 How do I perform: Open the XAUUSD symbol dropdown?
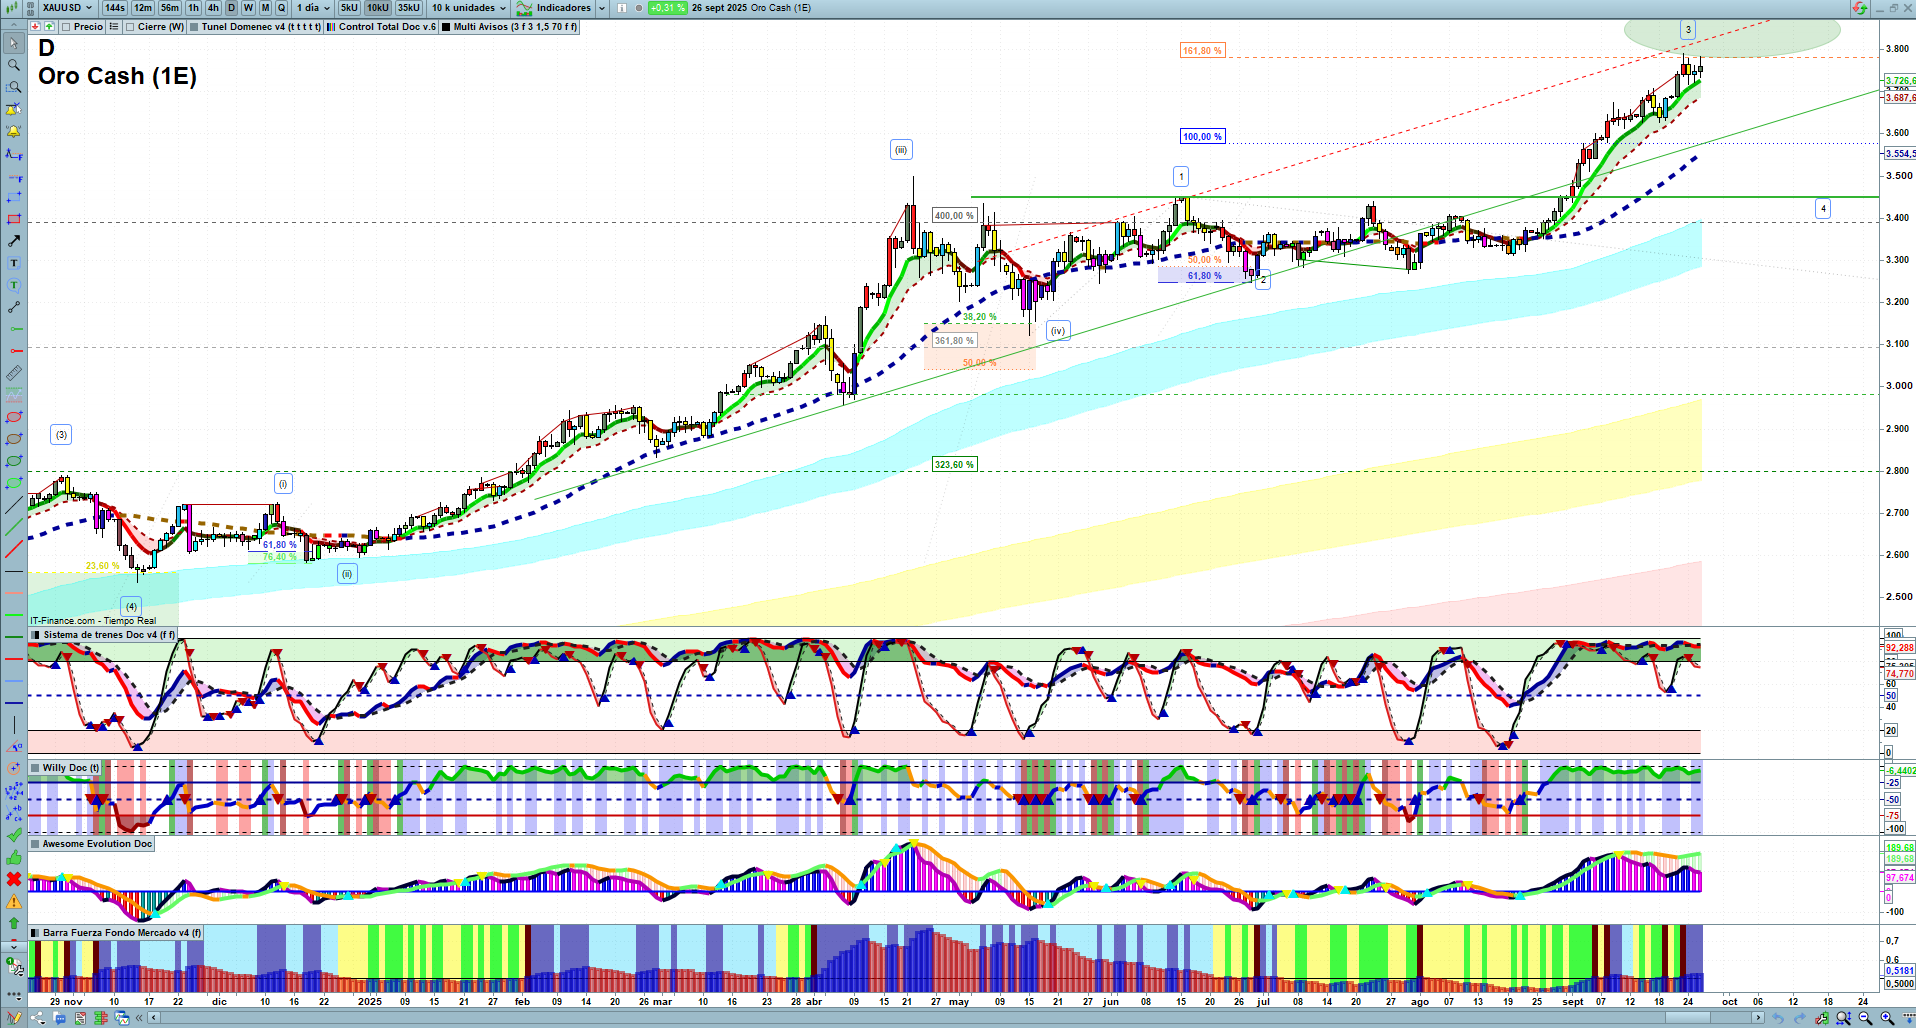coord(66,8)
